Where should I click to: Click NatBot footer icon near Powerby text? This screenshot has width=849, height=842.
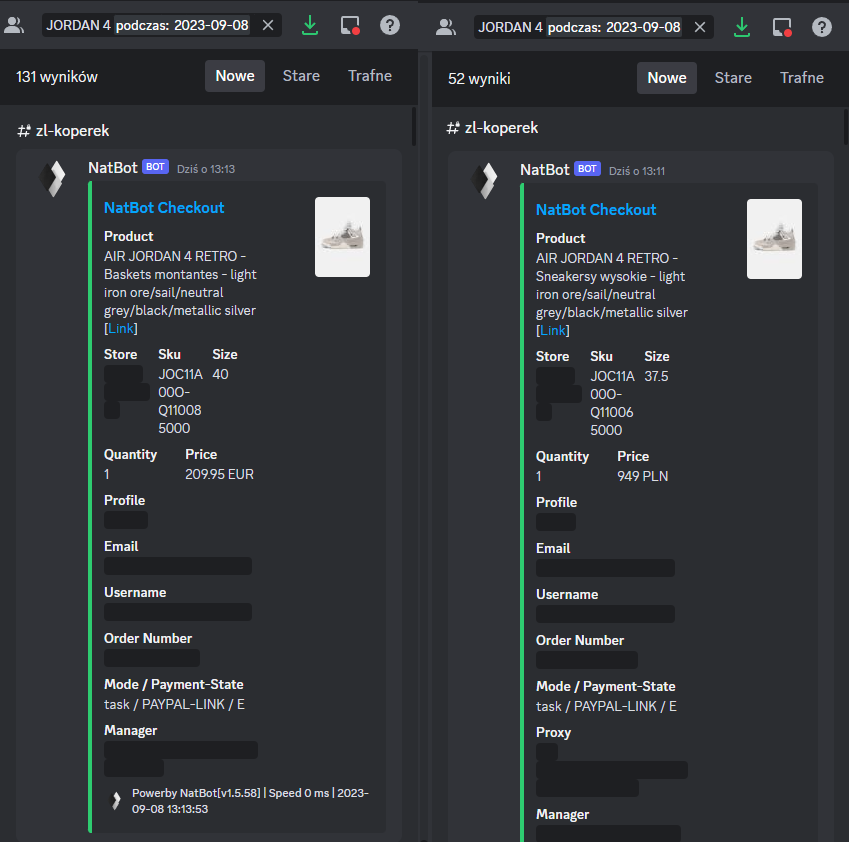(116, 800)
